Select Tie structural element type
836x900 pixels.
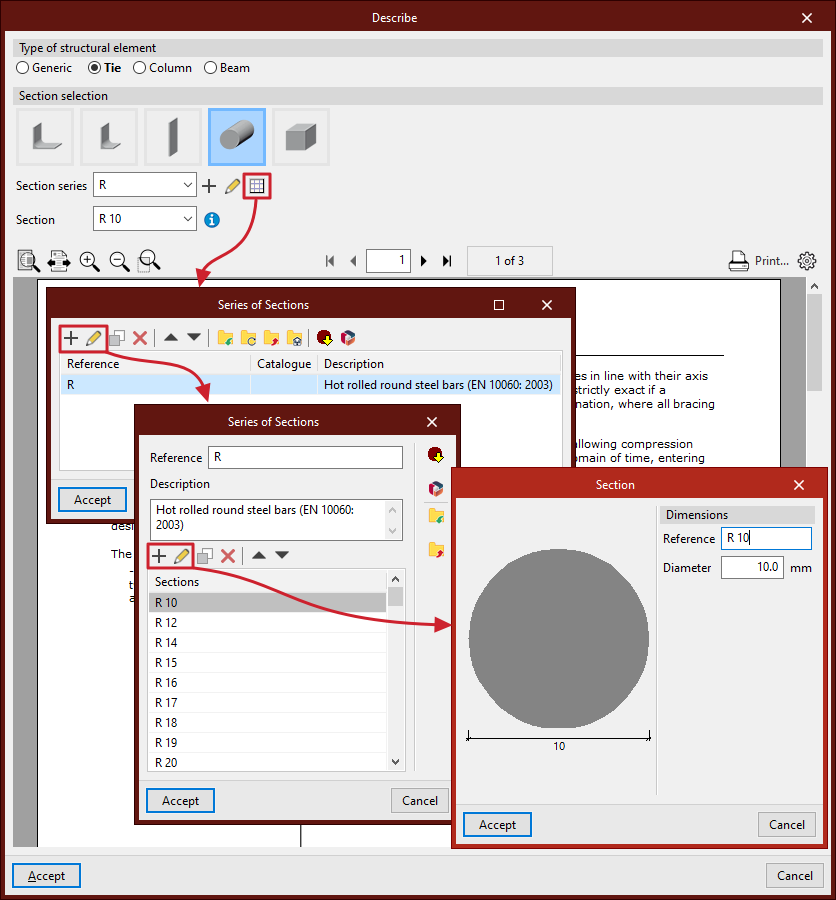[x=104, y=68]
